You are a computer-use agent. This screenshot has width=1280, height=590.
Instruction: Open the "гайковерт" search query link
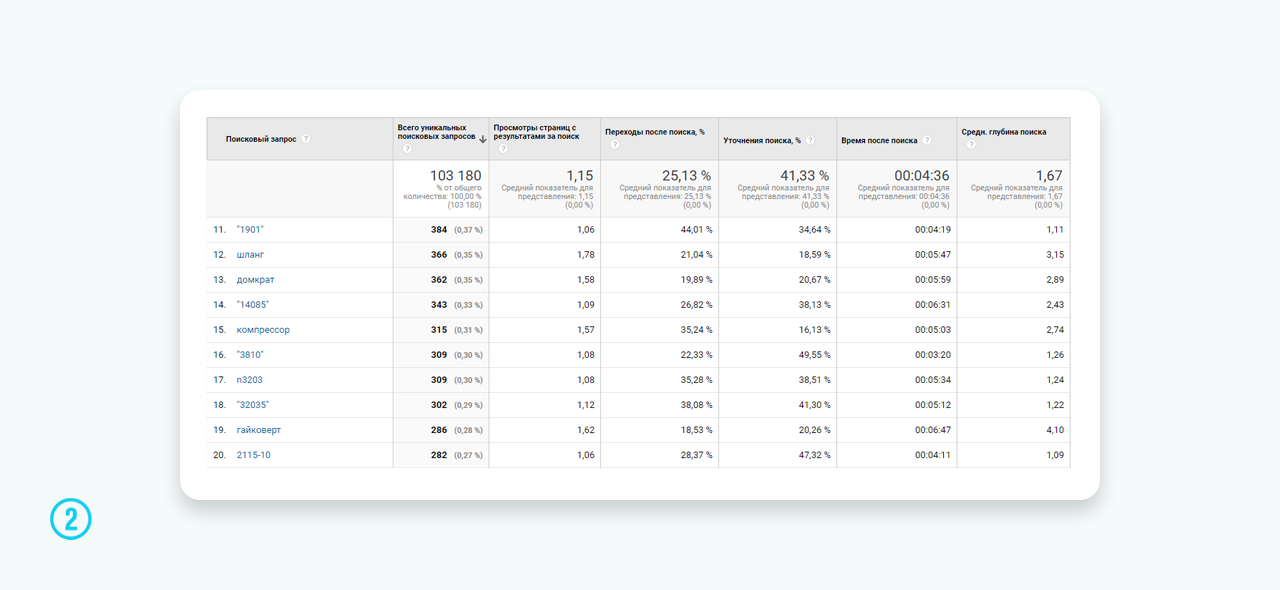tap(258, 430)
